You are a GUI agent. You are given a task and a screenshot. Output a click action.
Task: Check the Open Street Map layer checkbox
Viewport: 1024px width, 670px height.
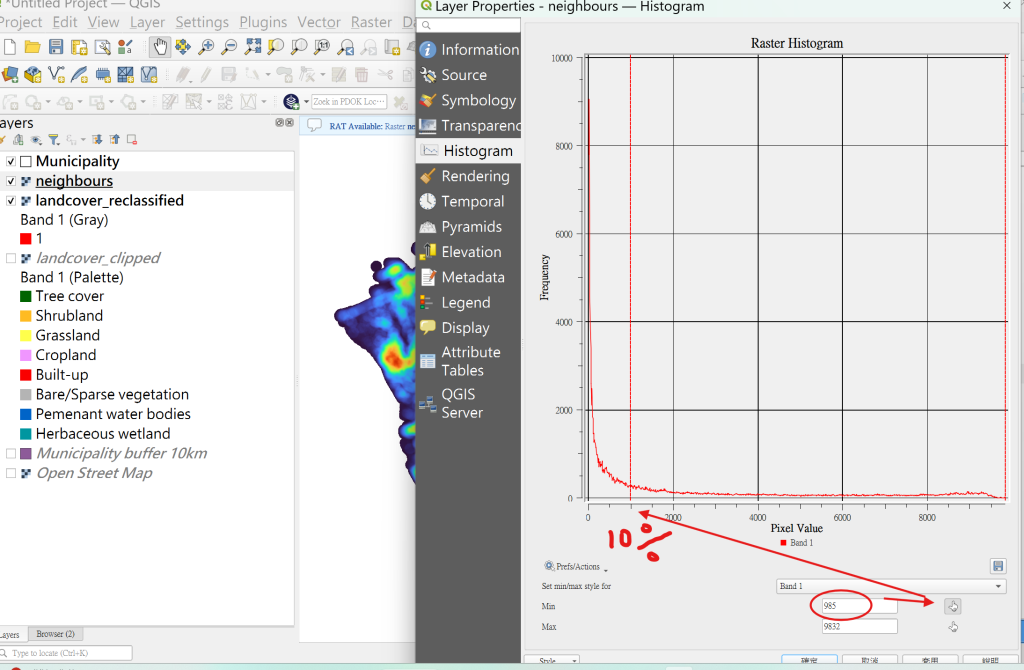click(x=10, y=473)
